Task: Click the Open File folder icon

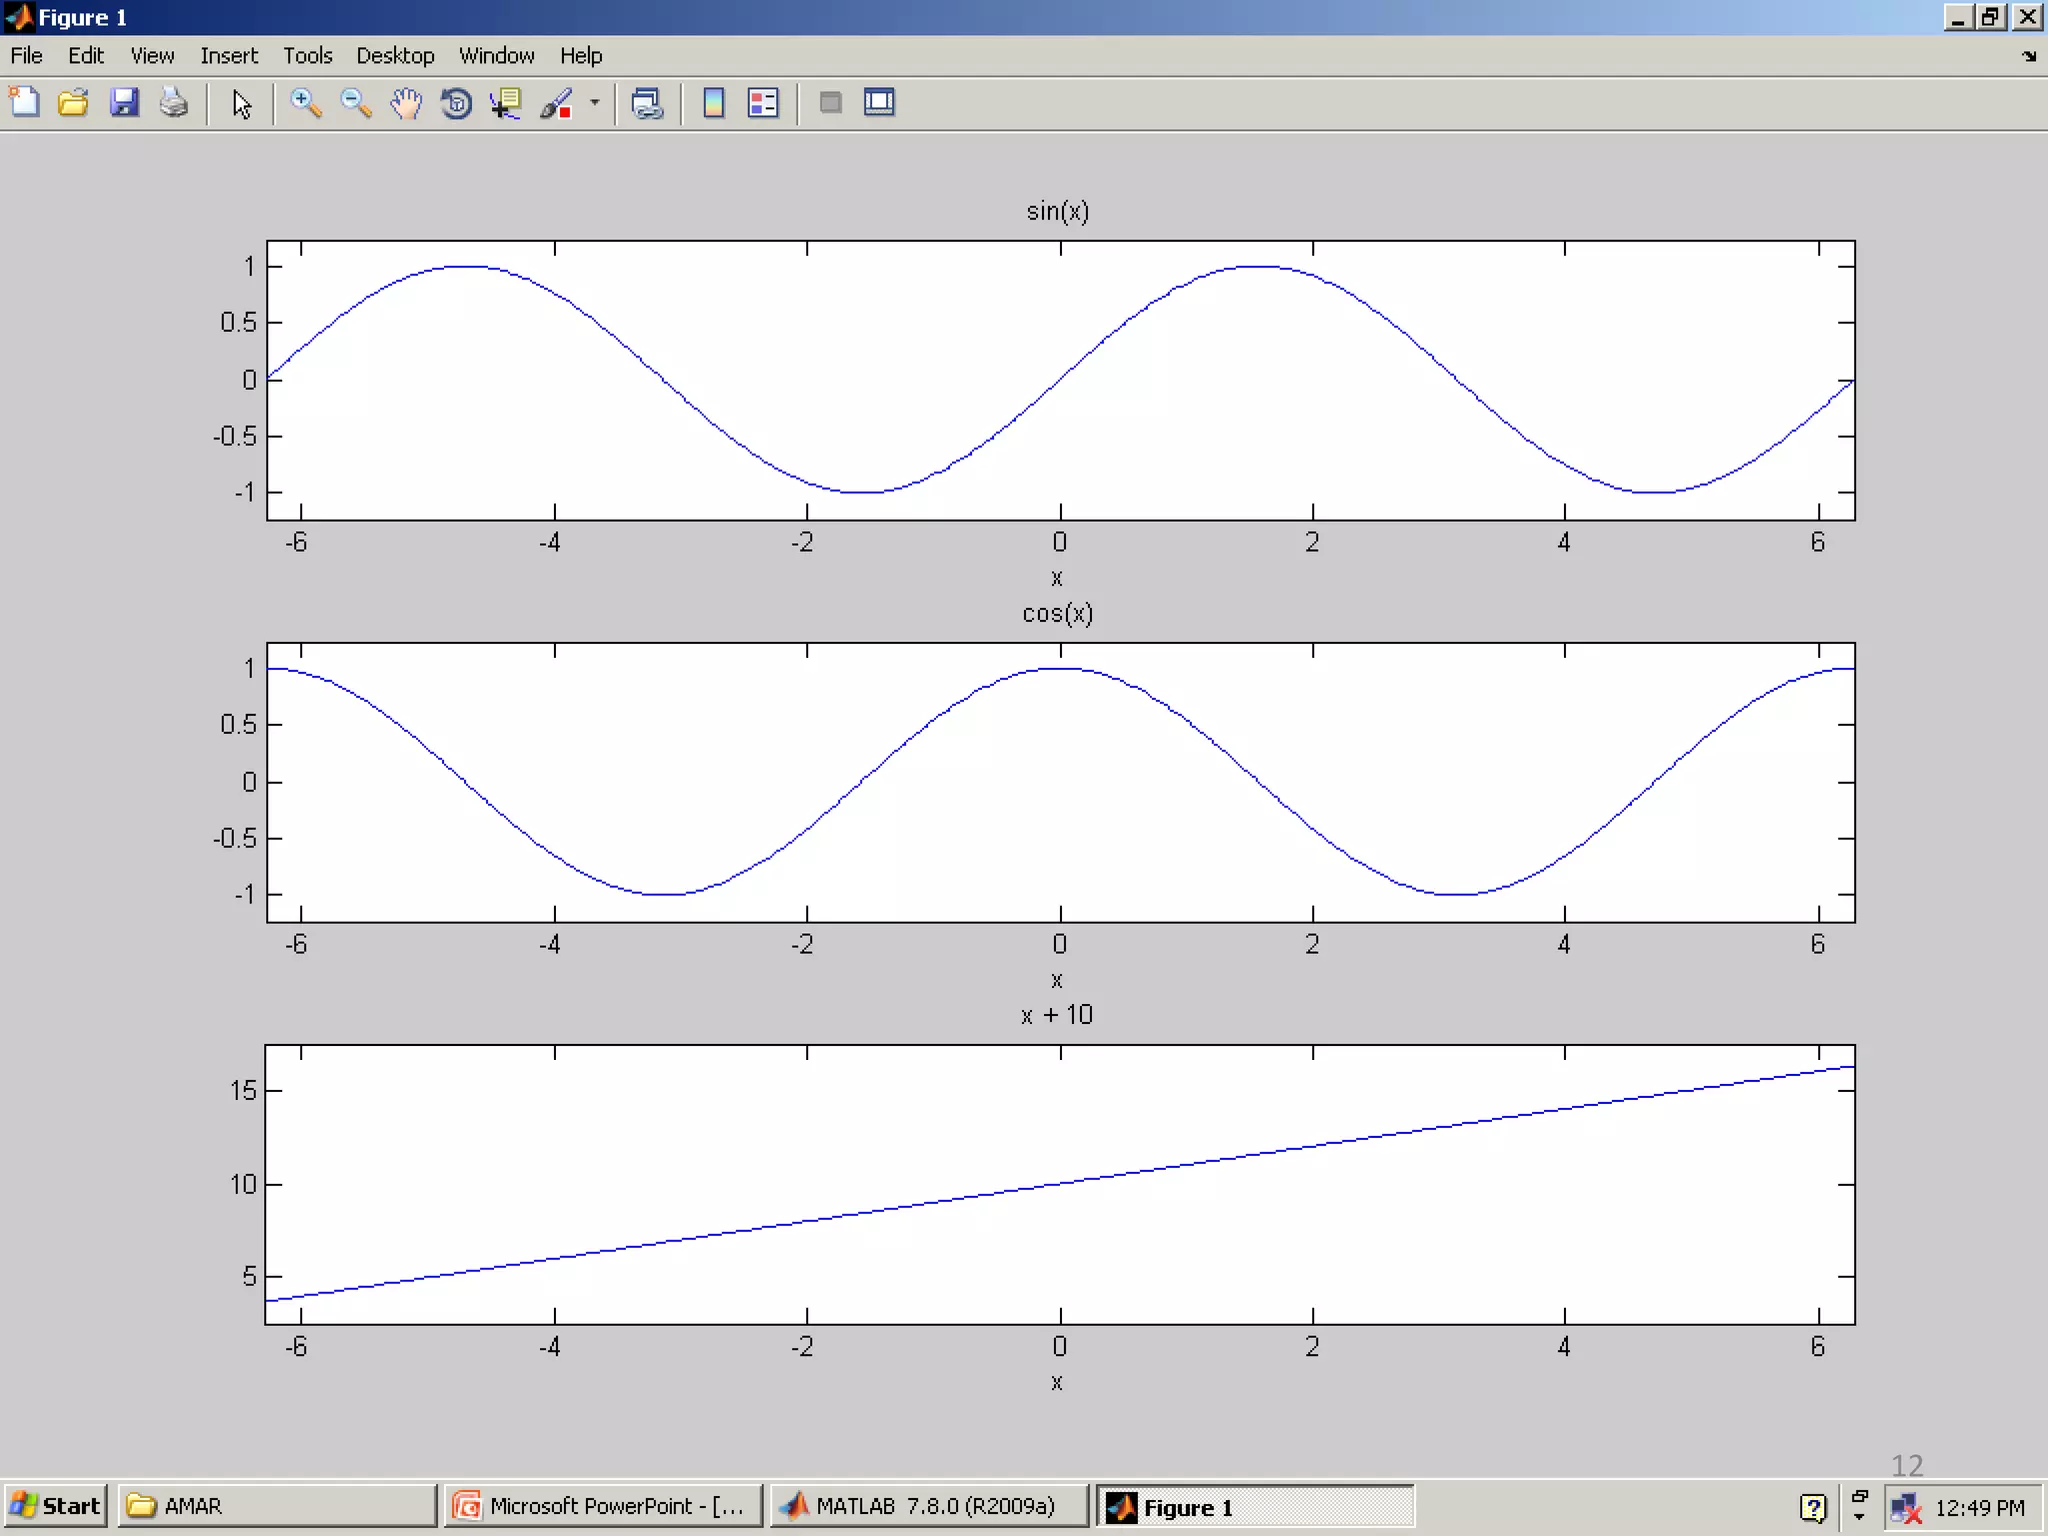Action: [x=73, y=103]
